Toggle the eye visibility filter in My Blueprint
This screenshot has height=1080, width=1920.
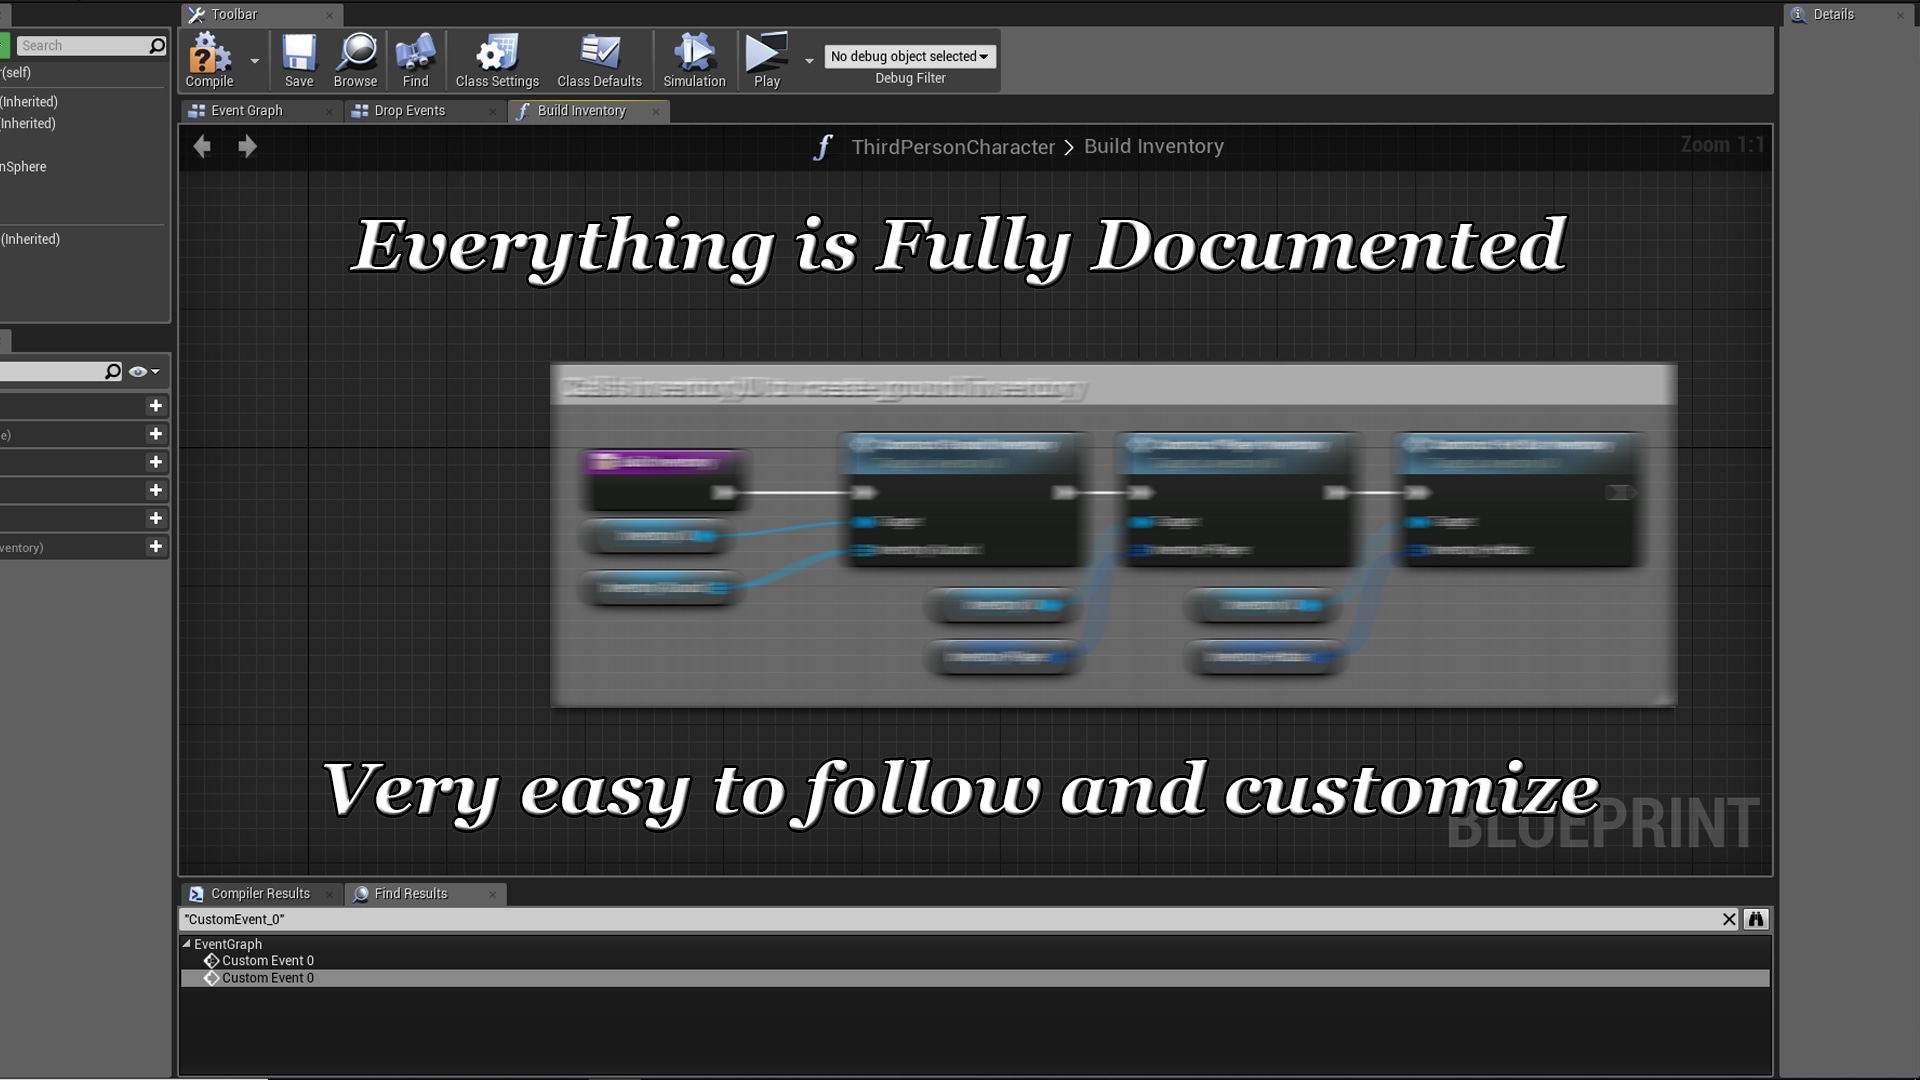(x=138, y=371)
